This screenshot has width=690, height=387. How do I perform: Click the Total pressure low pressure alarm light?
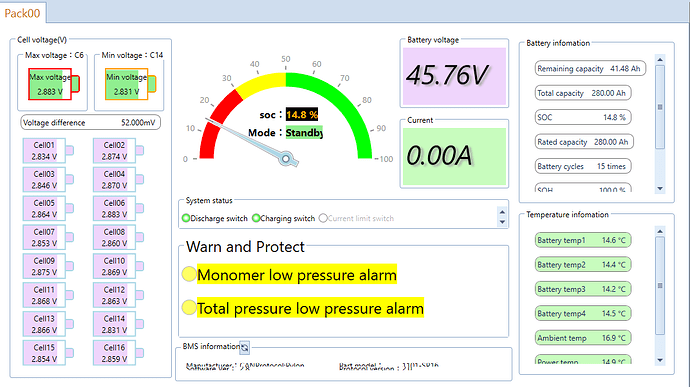click(189, 307)
